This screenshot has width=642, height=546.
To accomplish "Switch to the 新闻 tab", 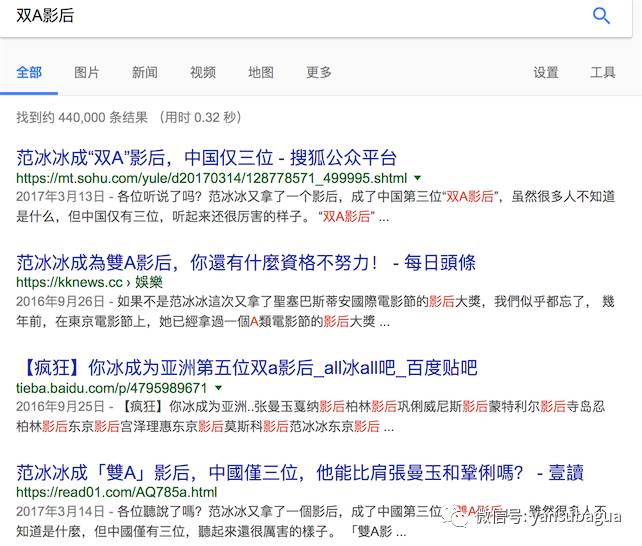I will (145, 72).
